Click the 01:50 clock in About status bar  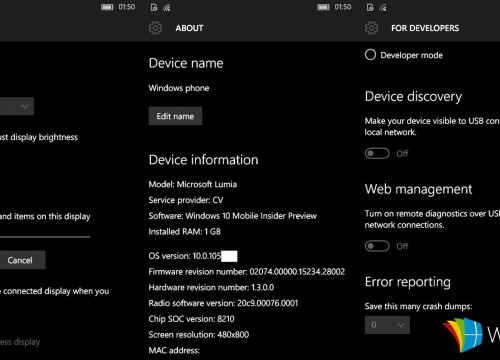[x=343, y=7]
